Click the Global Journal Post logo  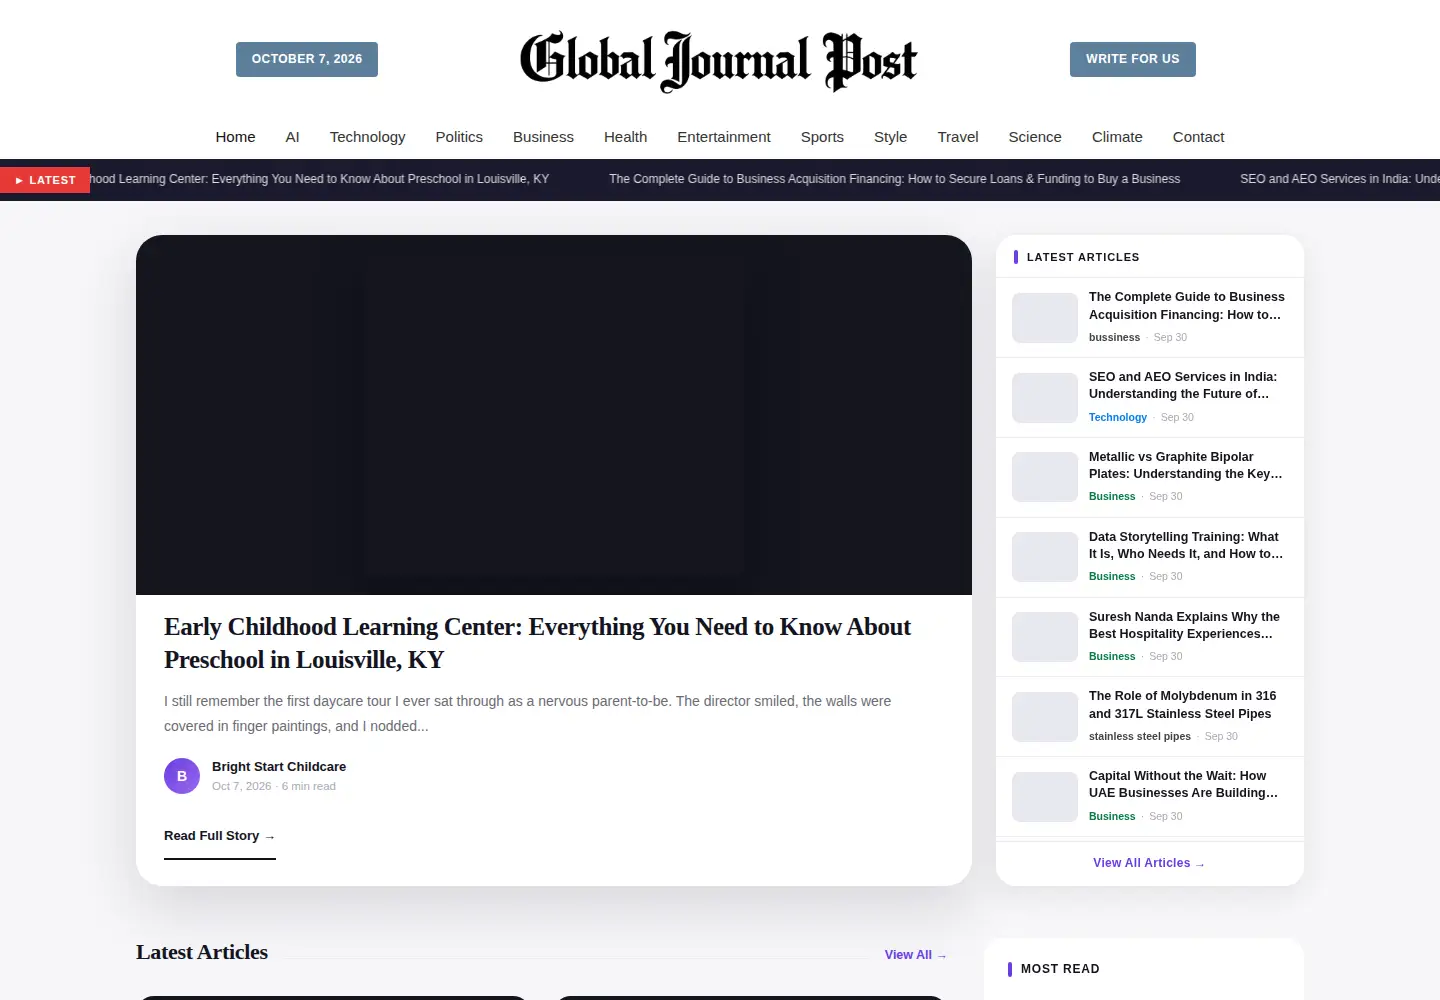718,60
